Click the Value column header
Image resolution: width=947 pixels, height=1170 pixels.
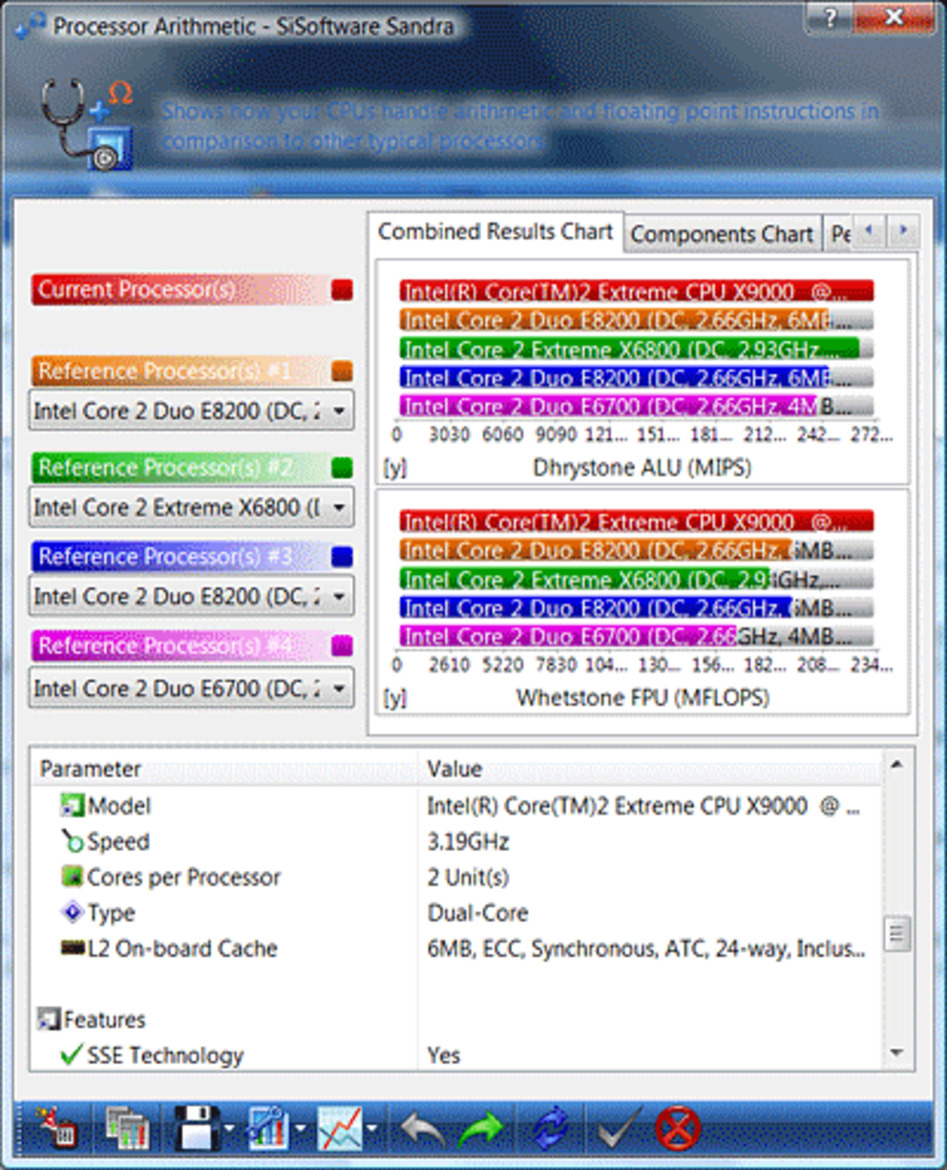click(x=650, y=768)
